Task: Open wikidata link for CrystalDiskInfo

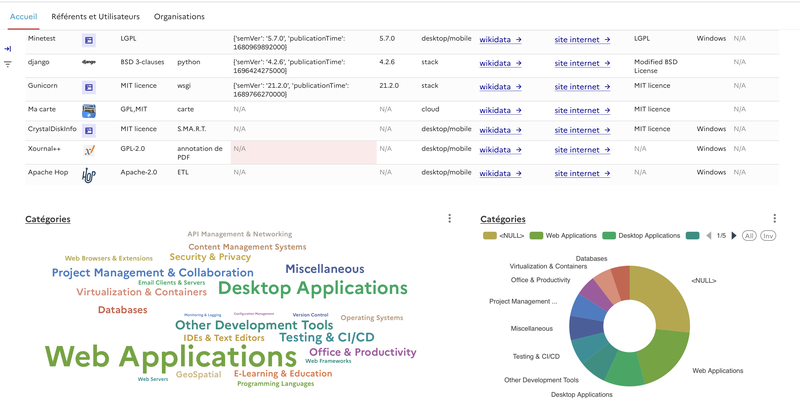Action: pyautogui.click(x=500, y=130)
